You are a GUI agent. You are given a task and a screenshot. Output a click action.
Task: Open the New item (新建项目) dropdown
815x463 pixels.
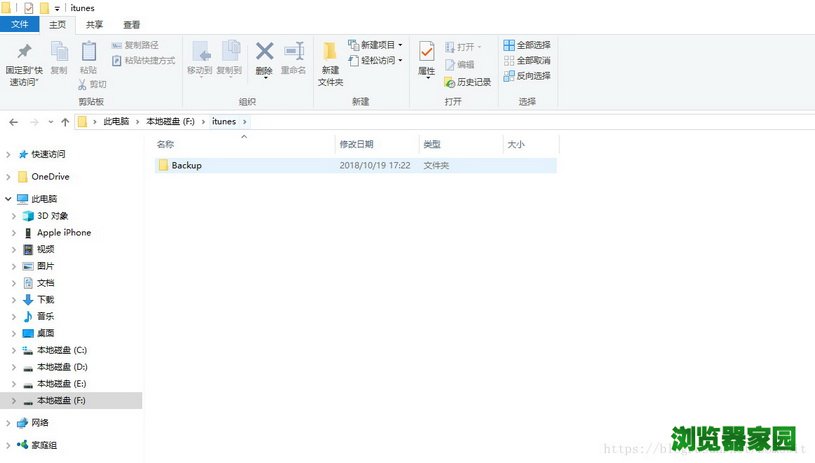376,45
